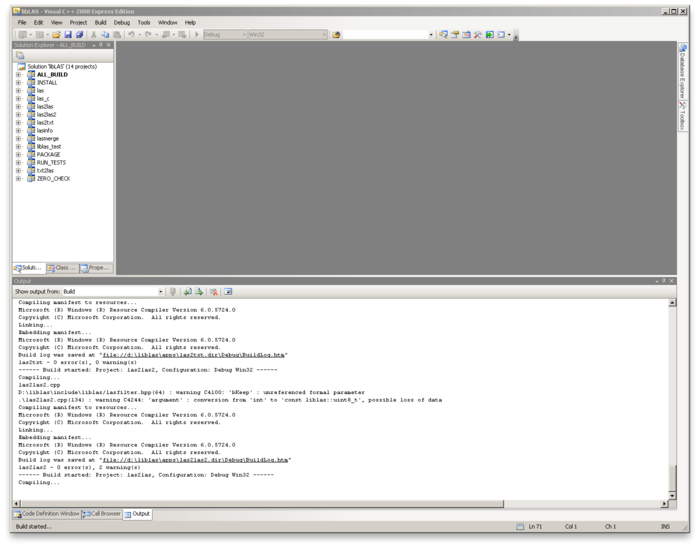Image resolution: width=700 pixels, height=548 pixels.
Task: Click the Redo arrow icon
Action: coord(148,34)
